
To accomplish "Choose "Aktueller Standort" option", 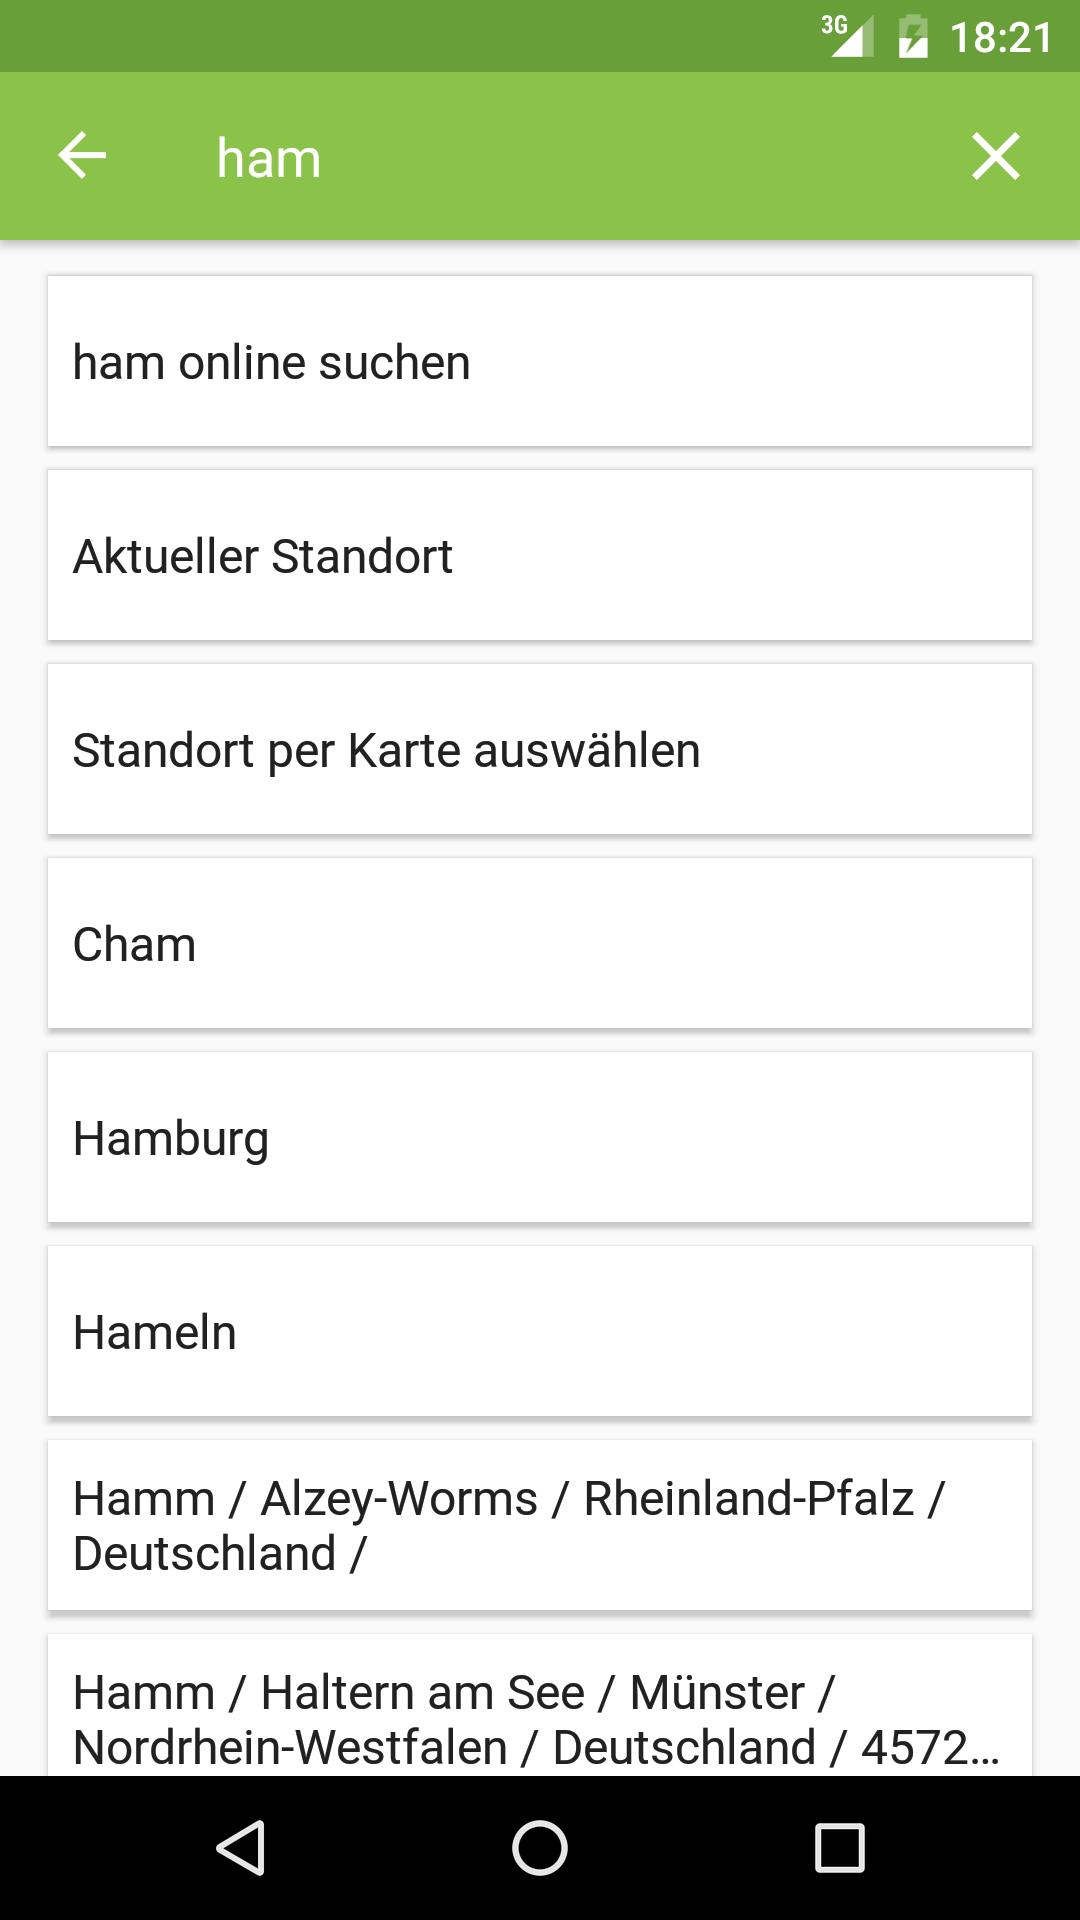I will tap(540, 556).
